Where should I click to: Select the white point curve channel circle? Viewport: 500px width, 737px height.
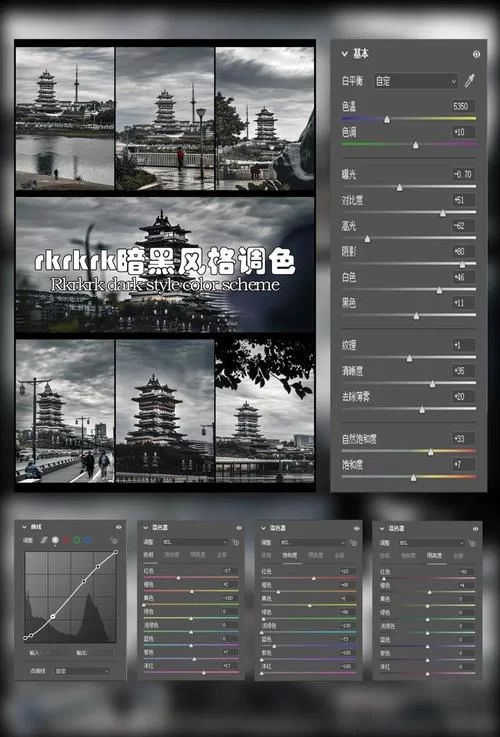coord(55,540)
